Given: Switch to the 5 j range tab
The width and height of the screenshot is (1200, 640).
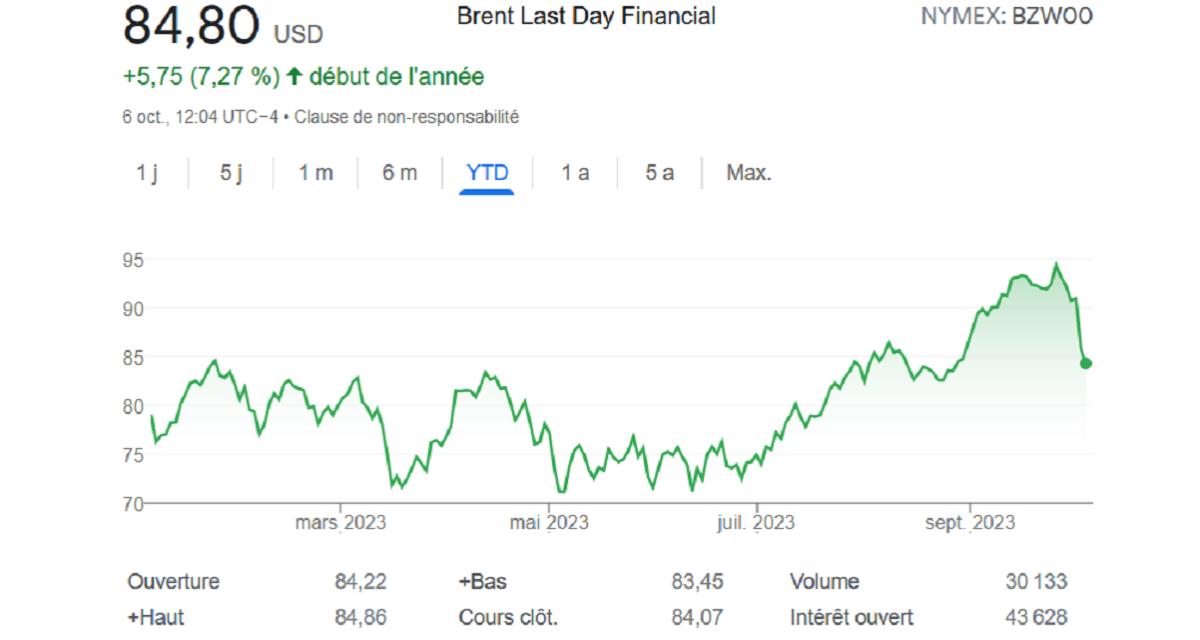Looking at the screenshot, I should (x=231, y=173).
